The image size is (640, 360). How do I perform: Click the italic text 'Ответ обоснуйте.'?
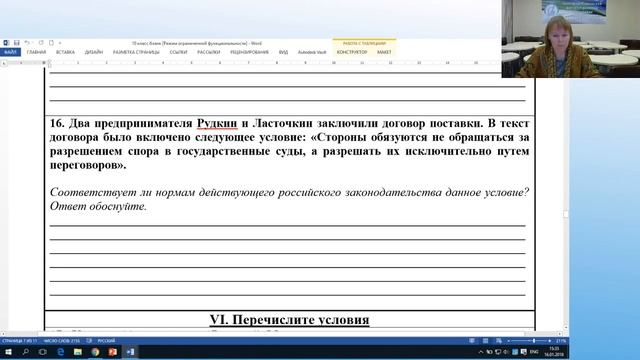coord(98,206)
